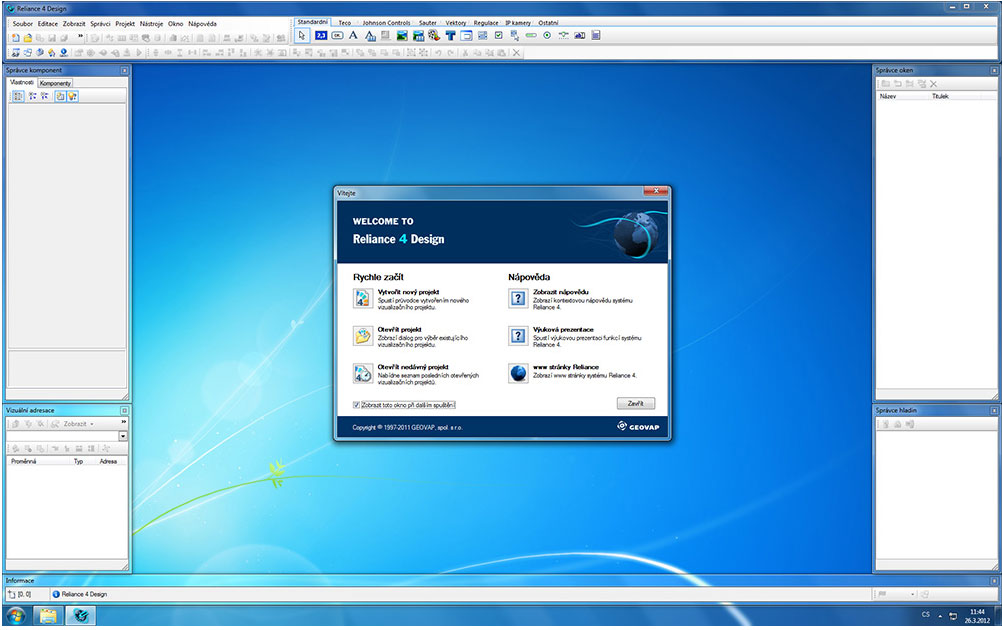Click the house icon in second toolbar row
Screen dimensions: 1002x630
(x=52, y=52)
